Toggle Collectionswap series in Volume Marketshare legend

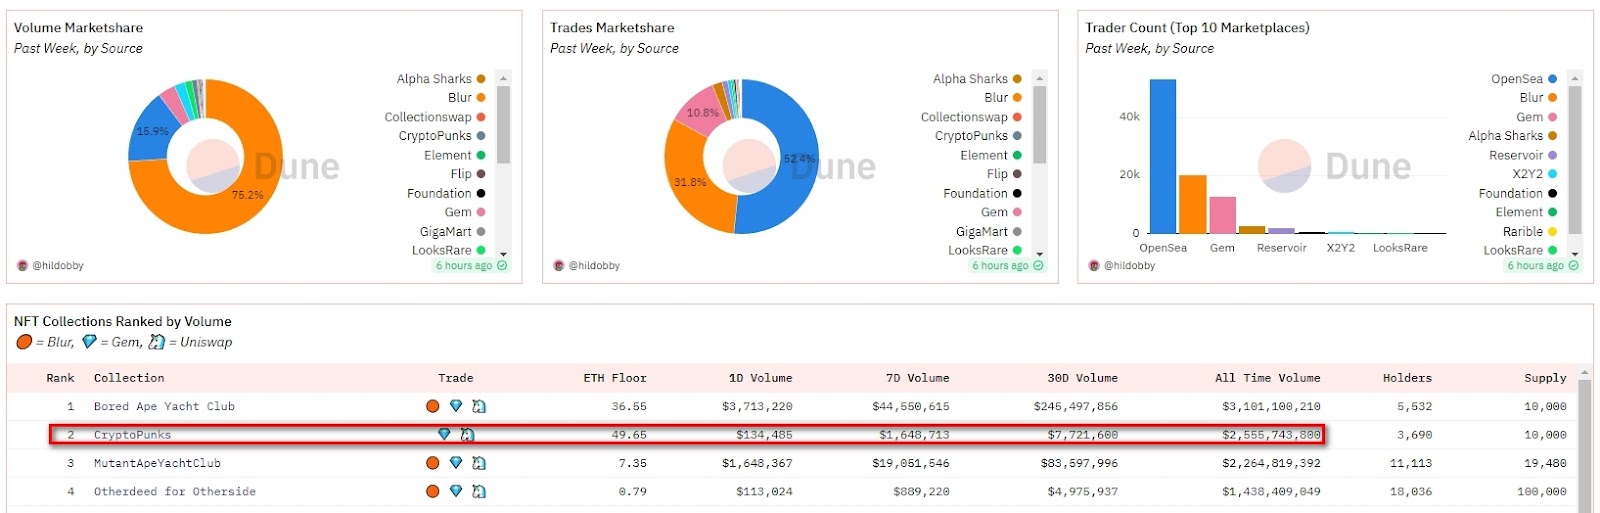[428, 117]
